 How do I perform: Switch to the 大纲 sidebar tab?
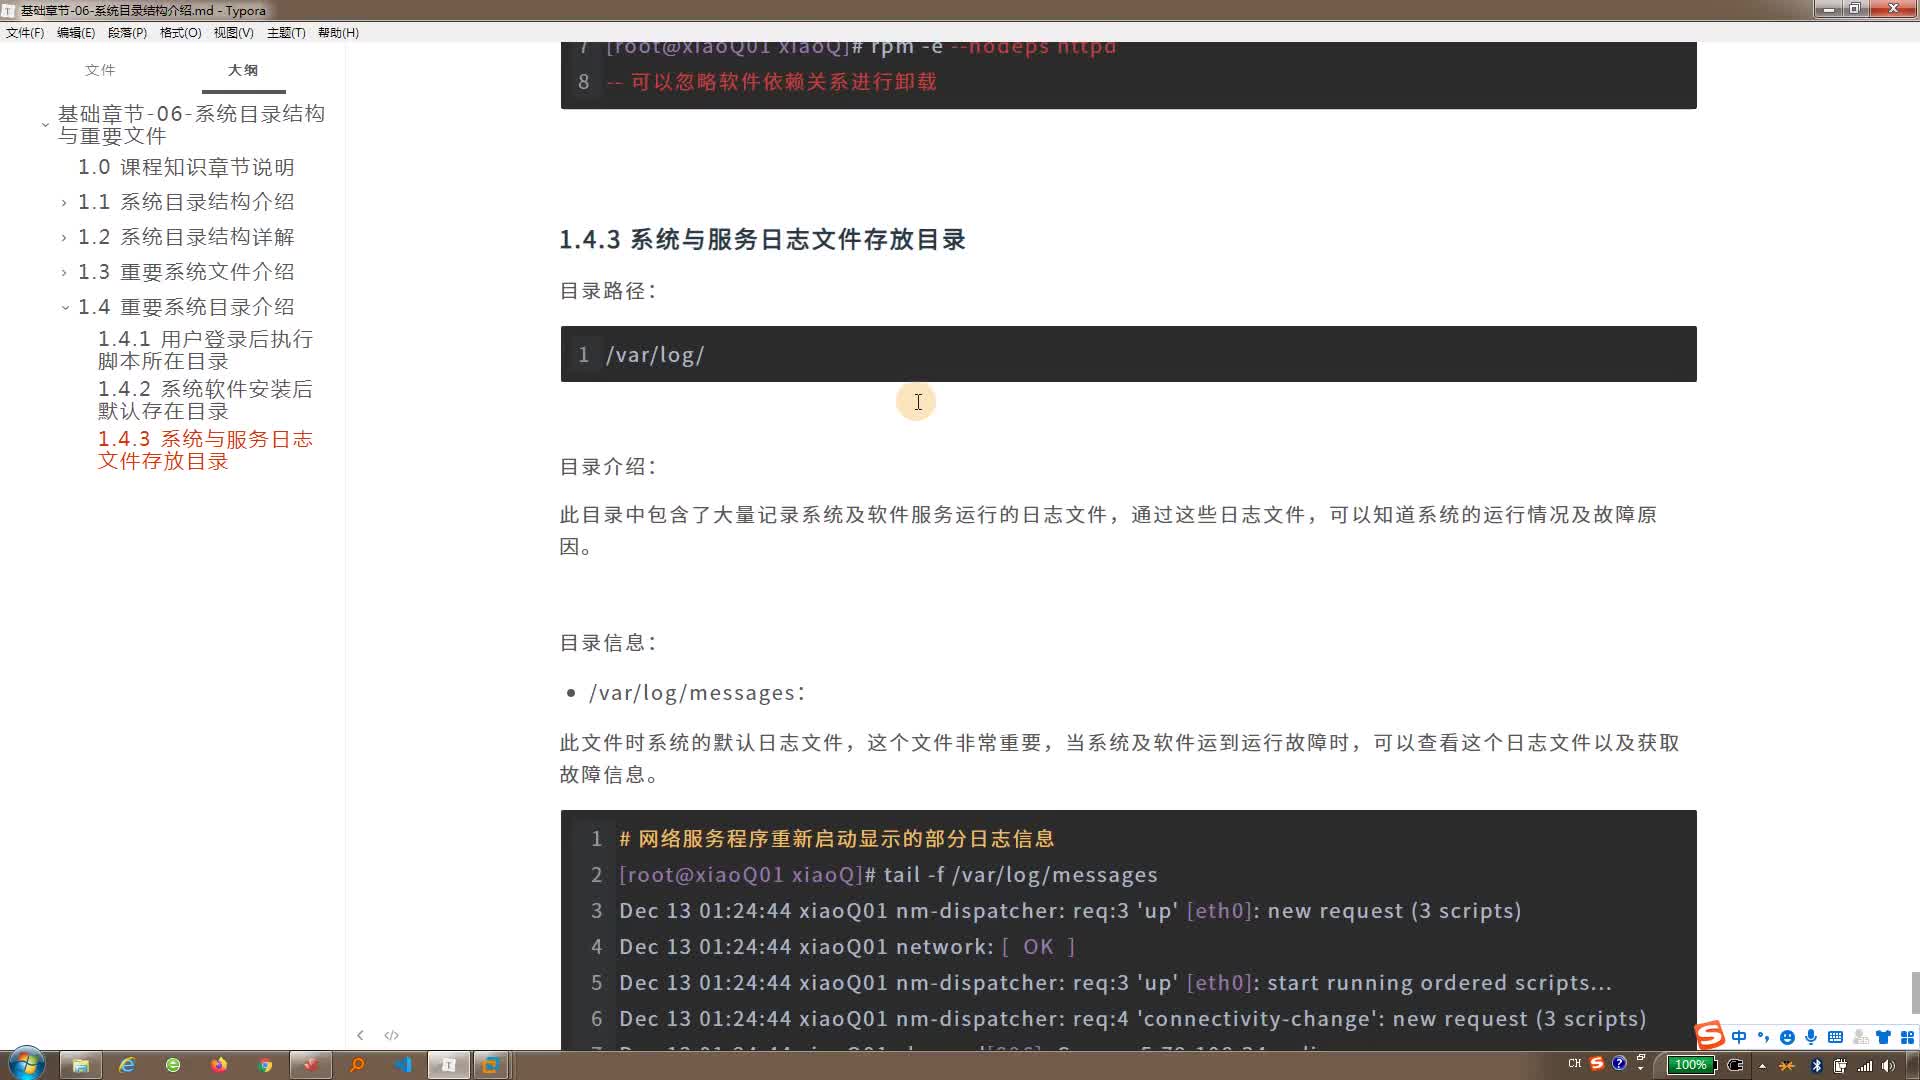click(x=243, y=70)
